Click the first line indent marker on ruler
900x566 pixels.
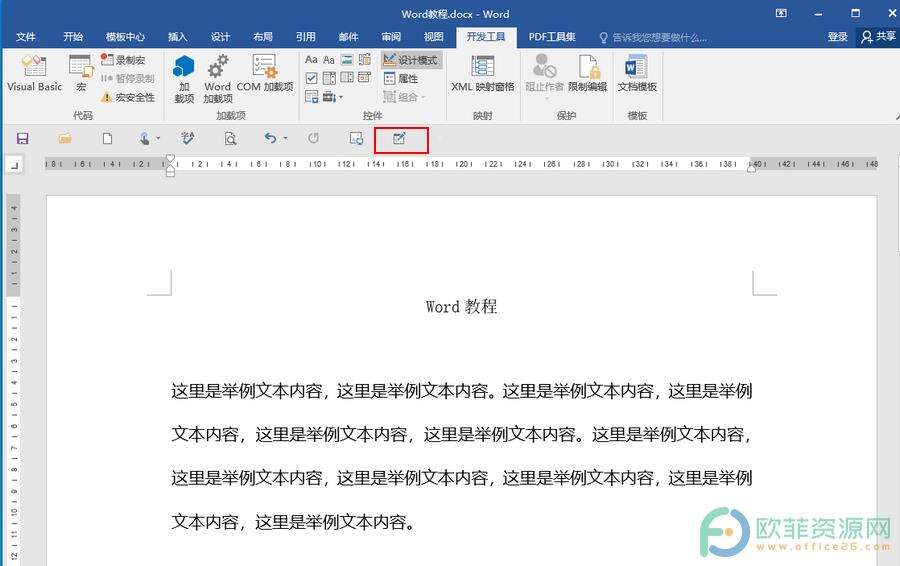point(170,158)
